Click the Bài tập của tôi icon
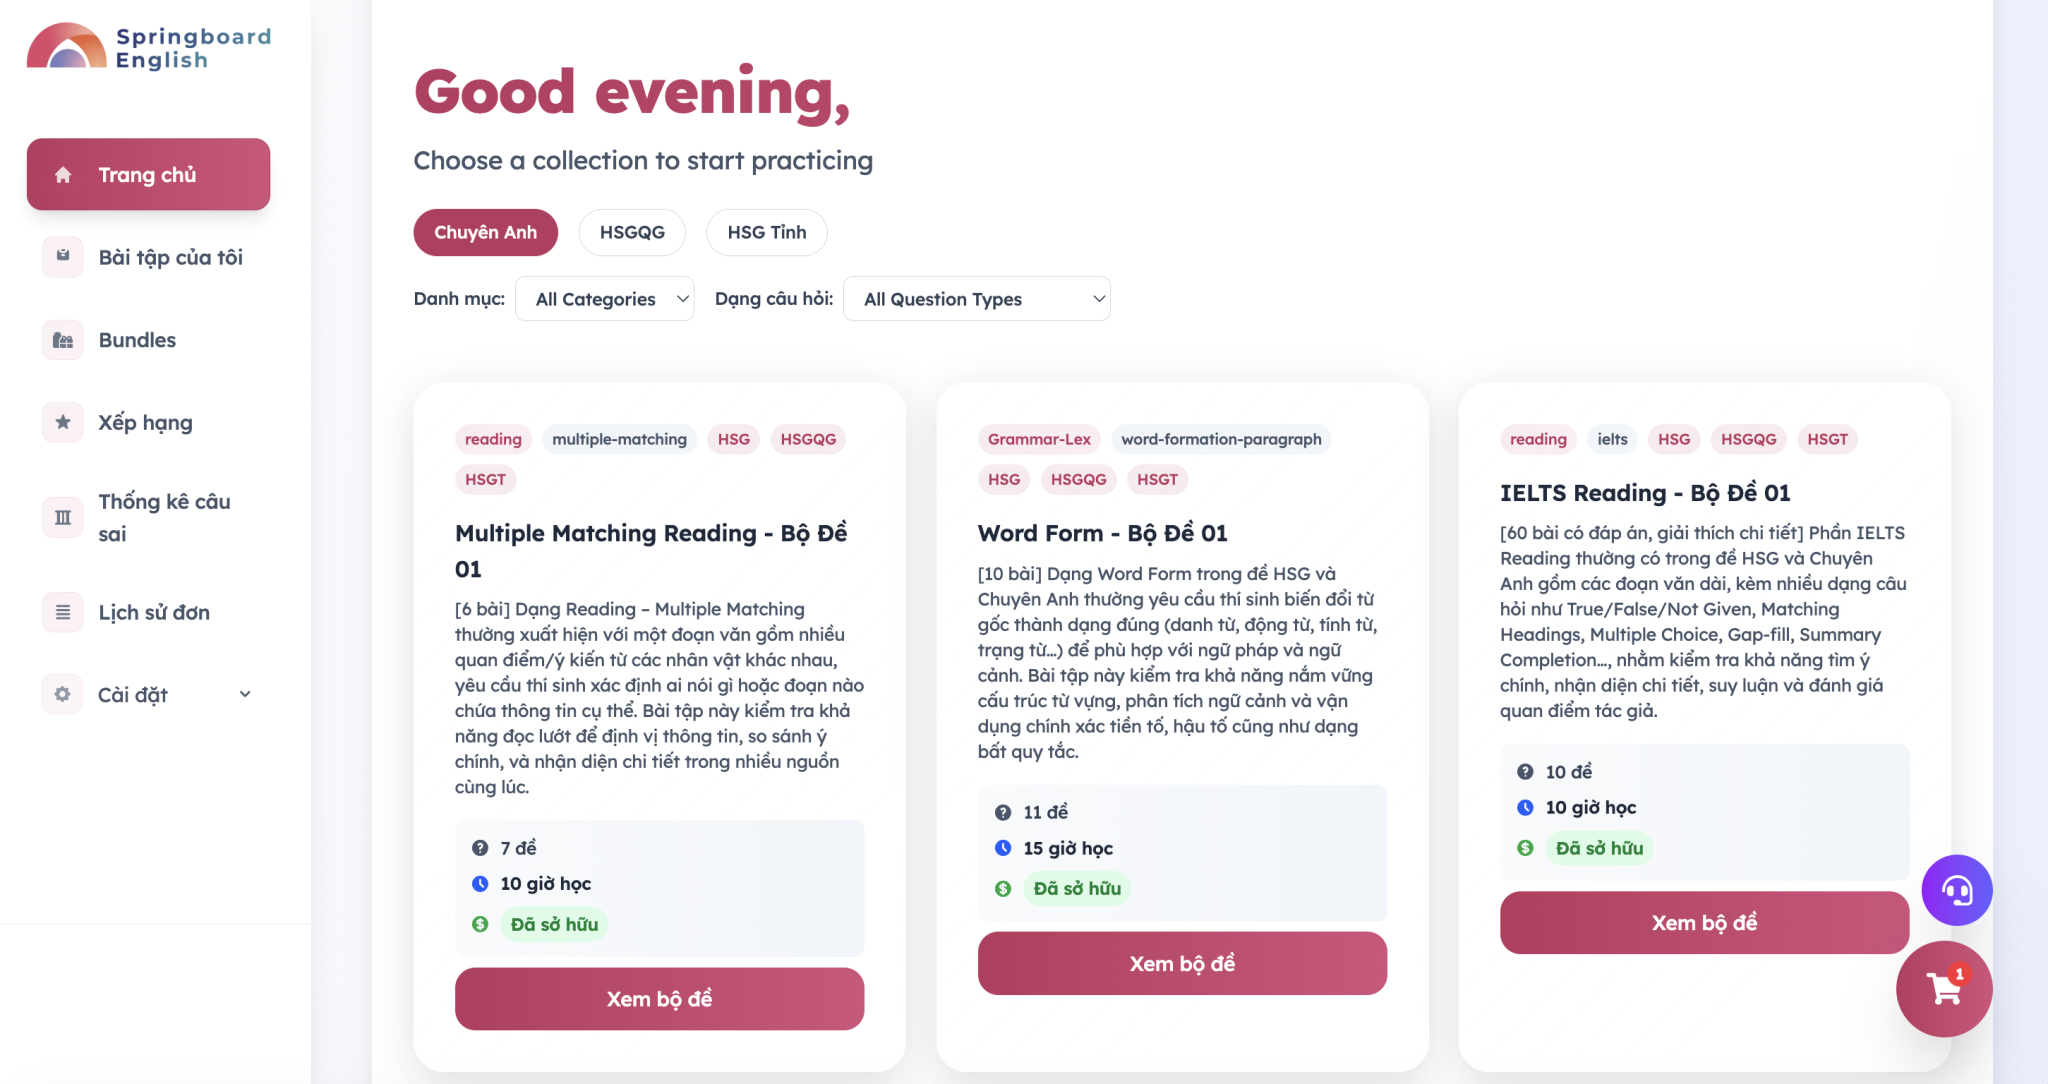The height and width of the screenshot is (1084, 2048). click(x=63, y=257)
